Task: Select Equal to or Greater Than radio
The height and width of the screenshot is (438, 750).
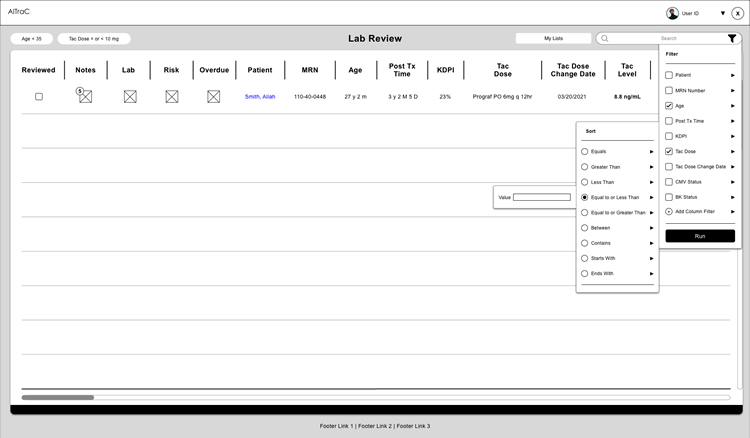Action: 585,212
